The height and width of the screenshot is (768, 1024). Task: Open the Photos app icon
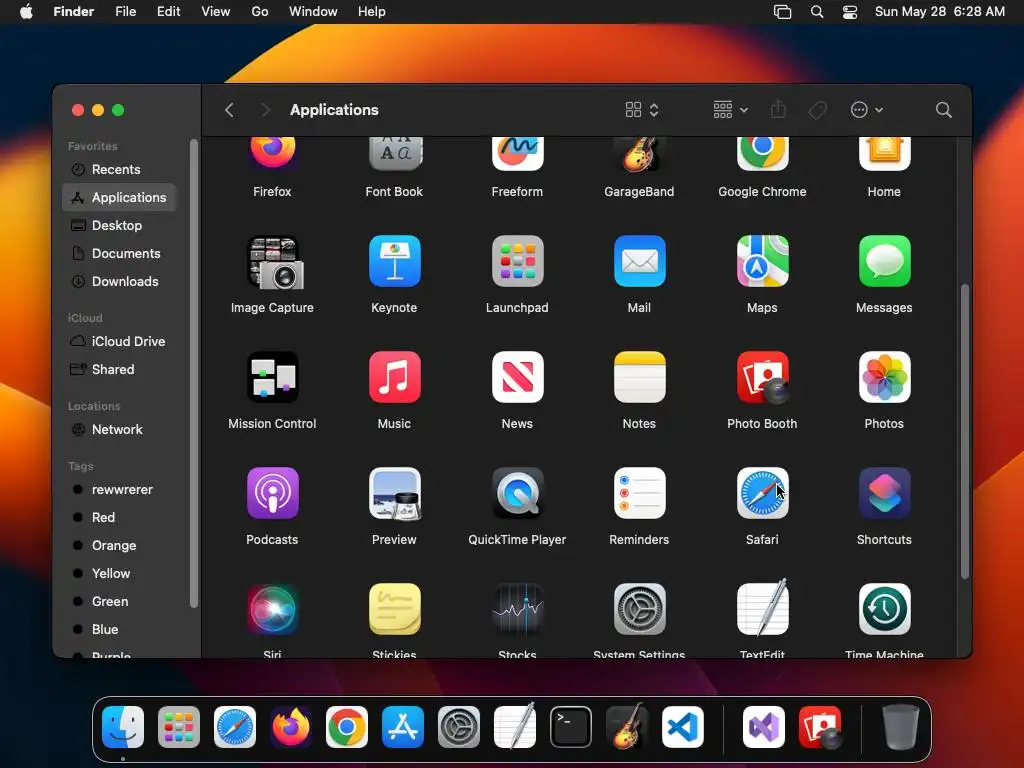(x=884, y=377)
